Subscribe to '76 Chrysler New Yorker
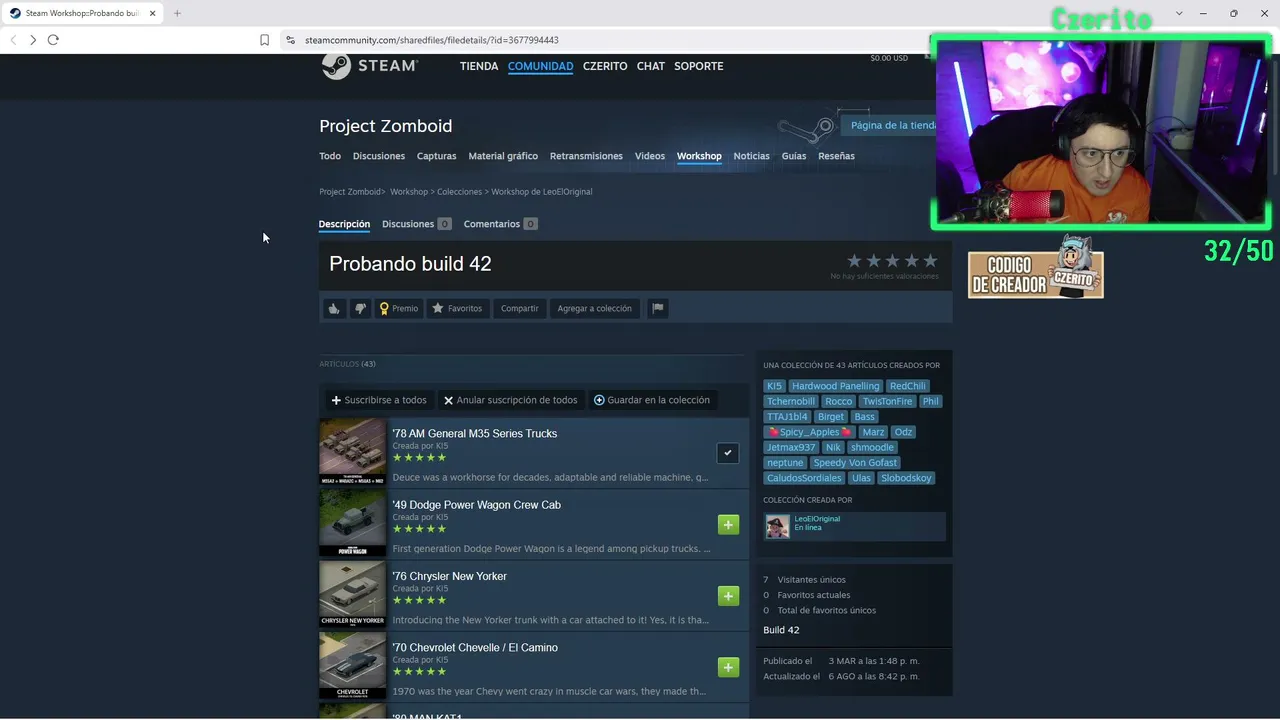The image size is (1280, 720). tap(728, 596)
